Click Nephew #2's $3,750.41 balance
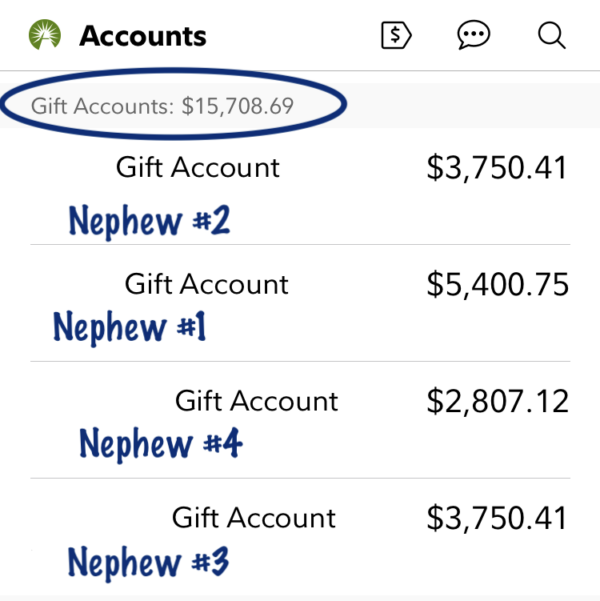Screen dimensions: 600x601 click(x=496, y=167)
